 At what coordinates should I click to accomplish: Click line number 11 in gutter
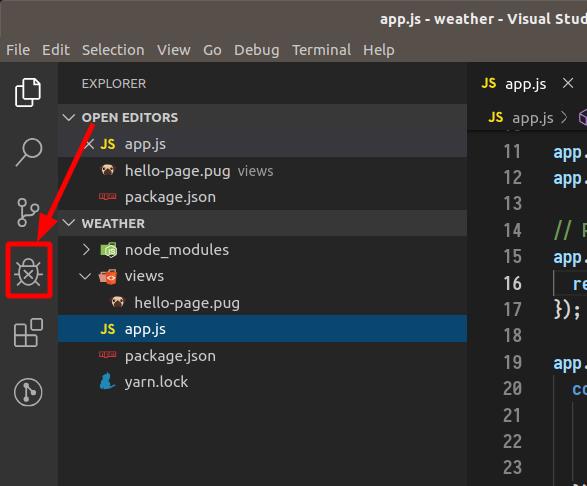pyautogui.click(x=513, y=152)
